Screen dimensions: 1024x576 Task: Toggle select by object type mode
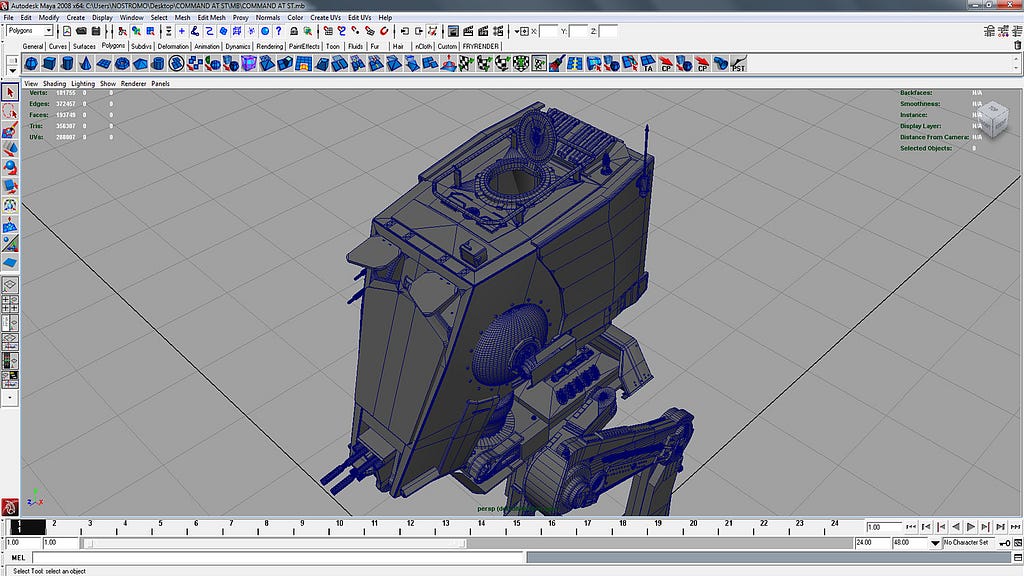coord(136,31)
